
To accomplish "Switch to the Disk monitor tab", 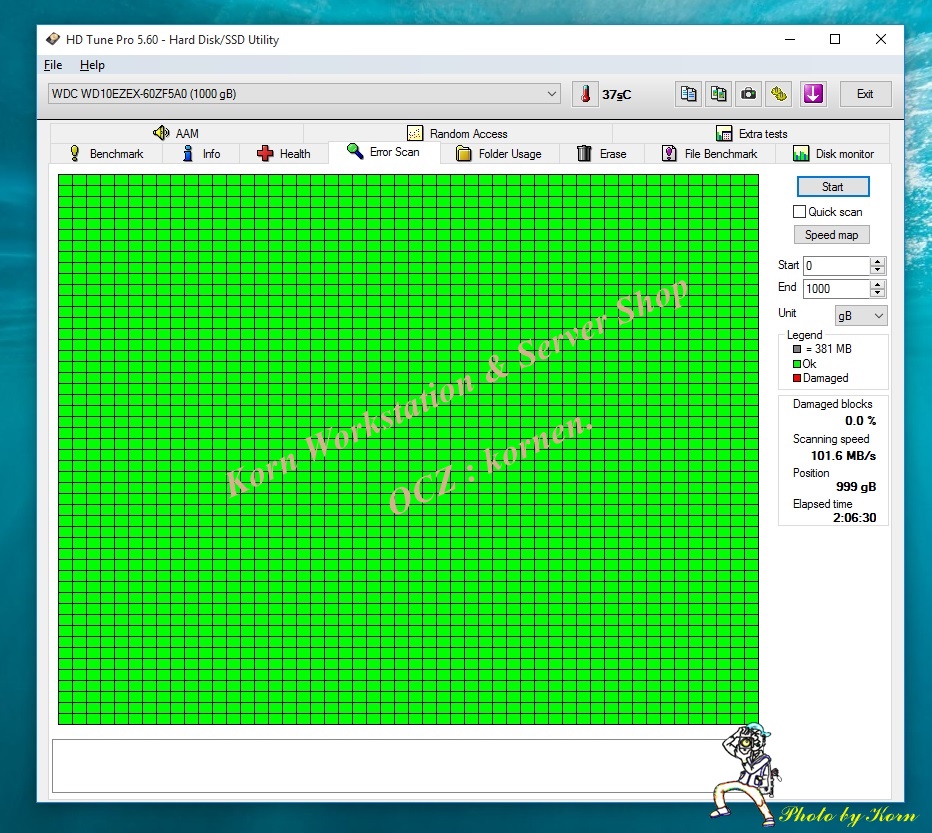I will coord(833,153).
